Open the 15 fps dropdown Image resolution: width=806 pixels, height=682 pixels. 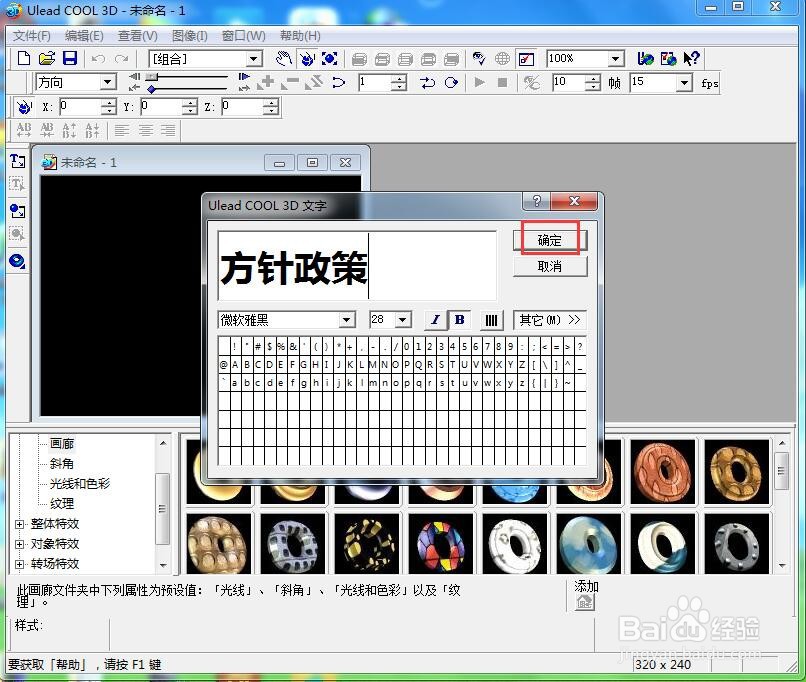[x=684, y=82]
